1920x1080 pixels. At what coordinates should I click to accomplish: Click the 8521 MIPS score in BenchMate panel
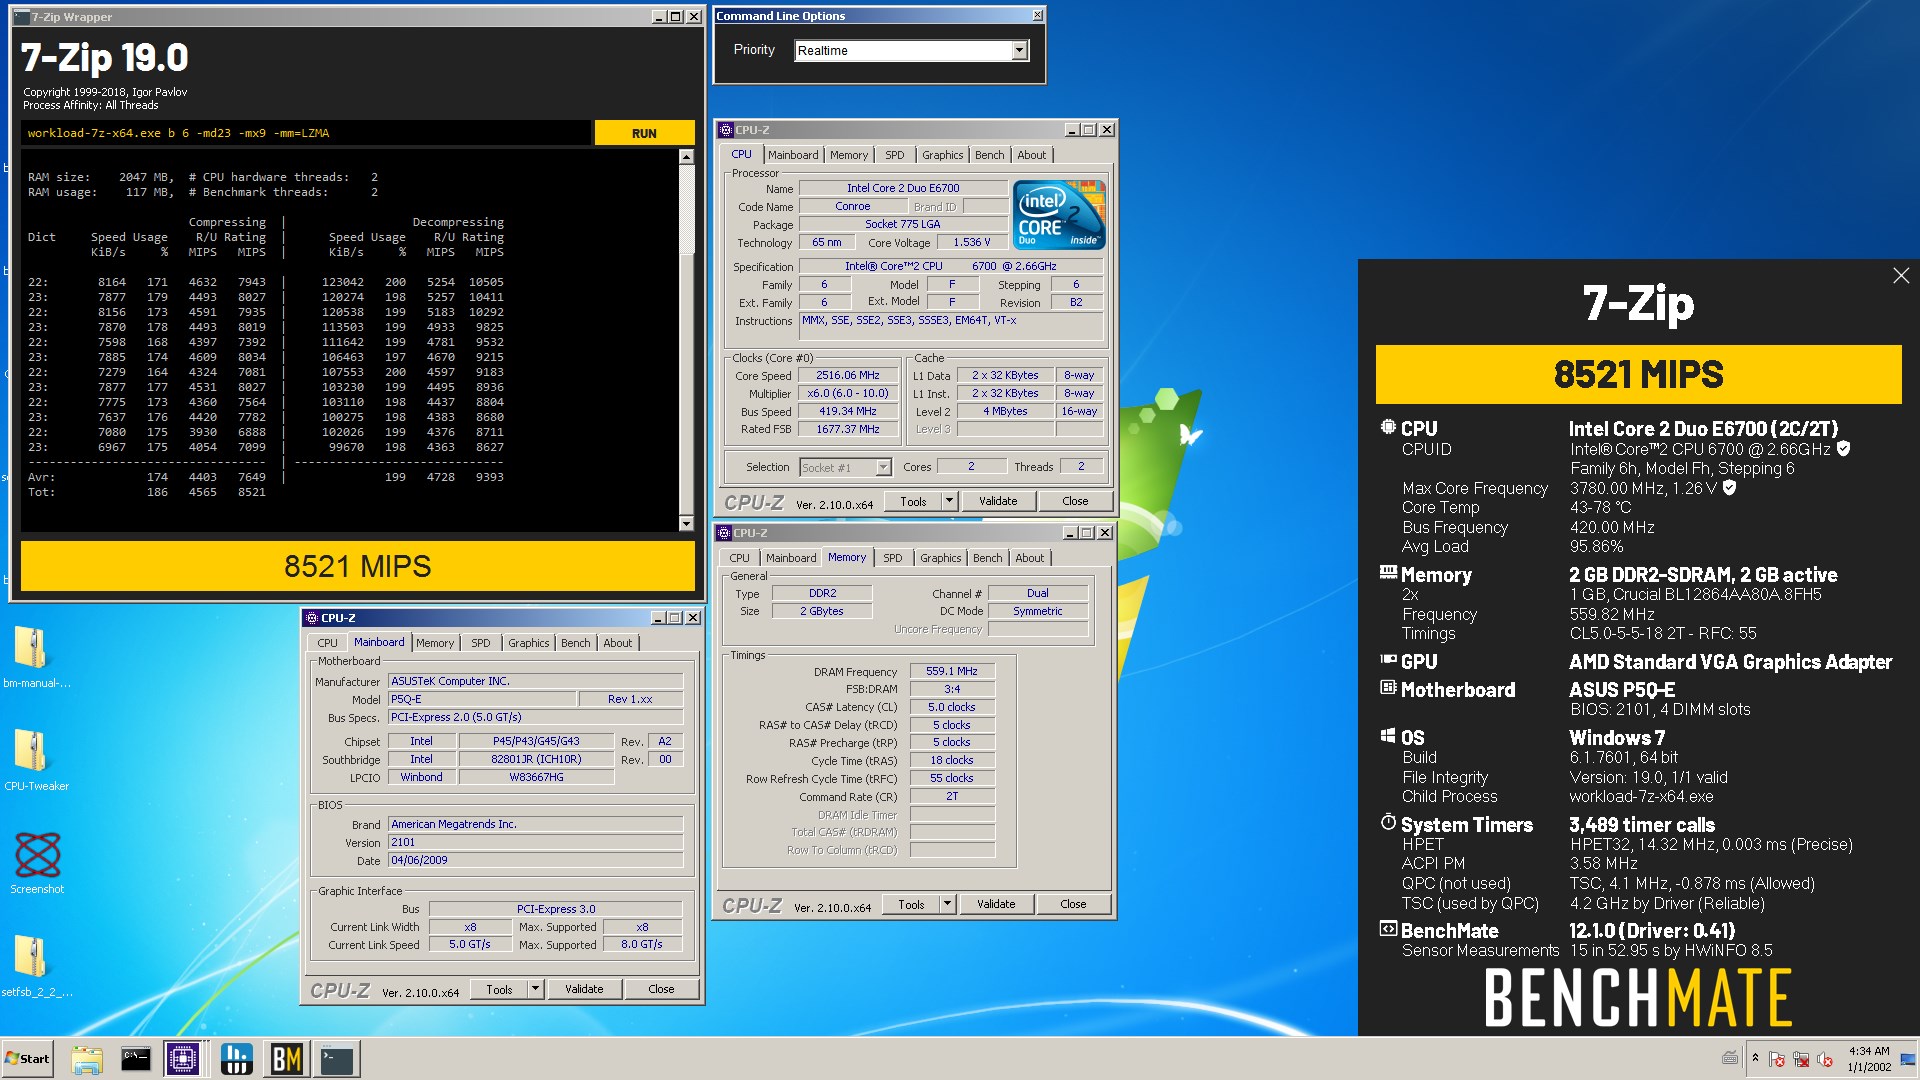[x=1638, y=375]
